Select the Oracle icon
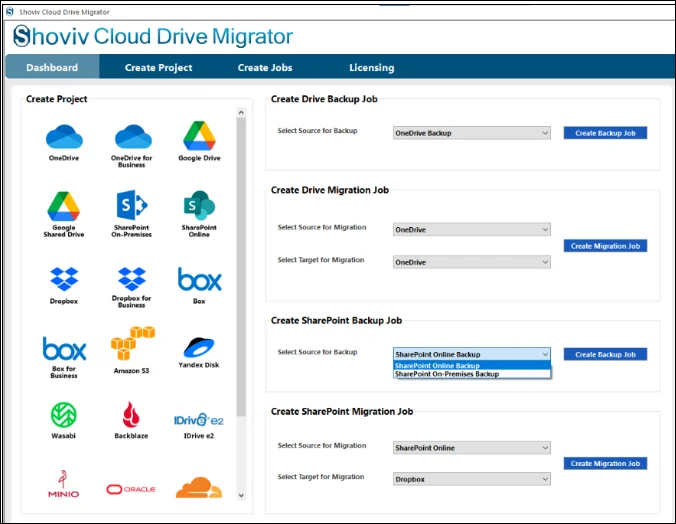Screen dimensions: 676x524 pos(131,489)
